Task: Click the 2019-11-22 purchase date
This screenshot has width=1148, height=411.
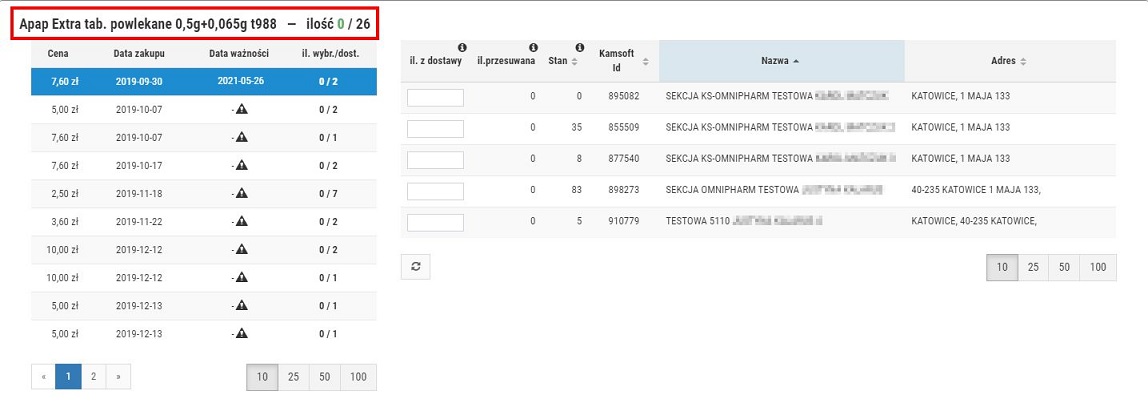Action: tap(139, 222)
